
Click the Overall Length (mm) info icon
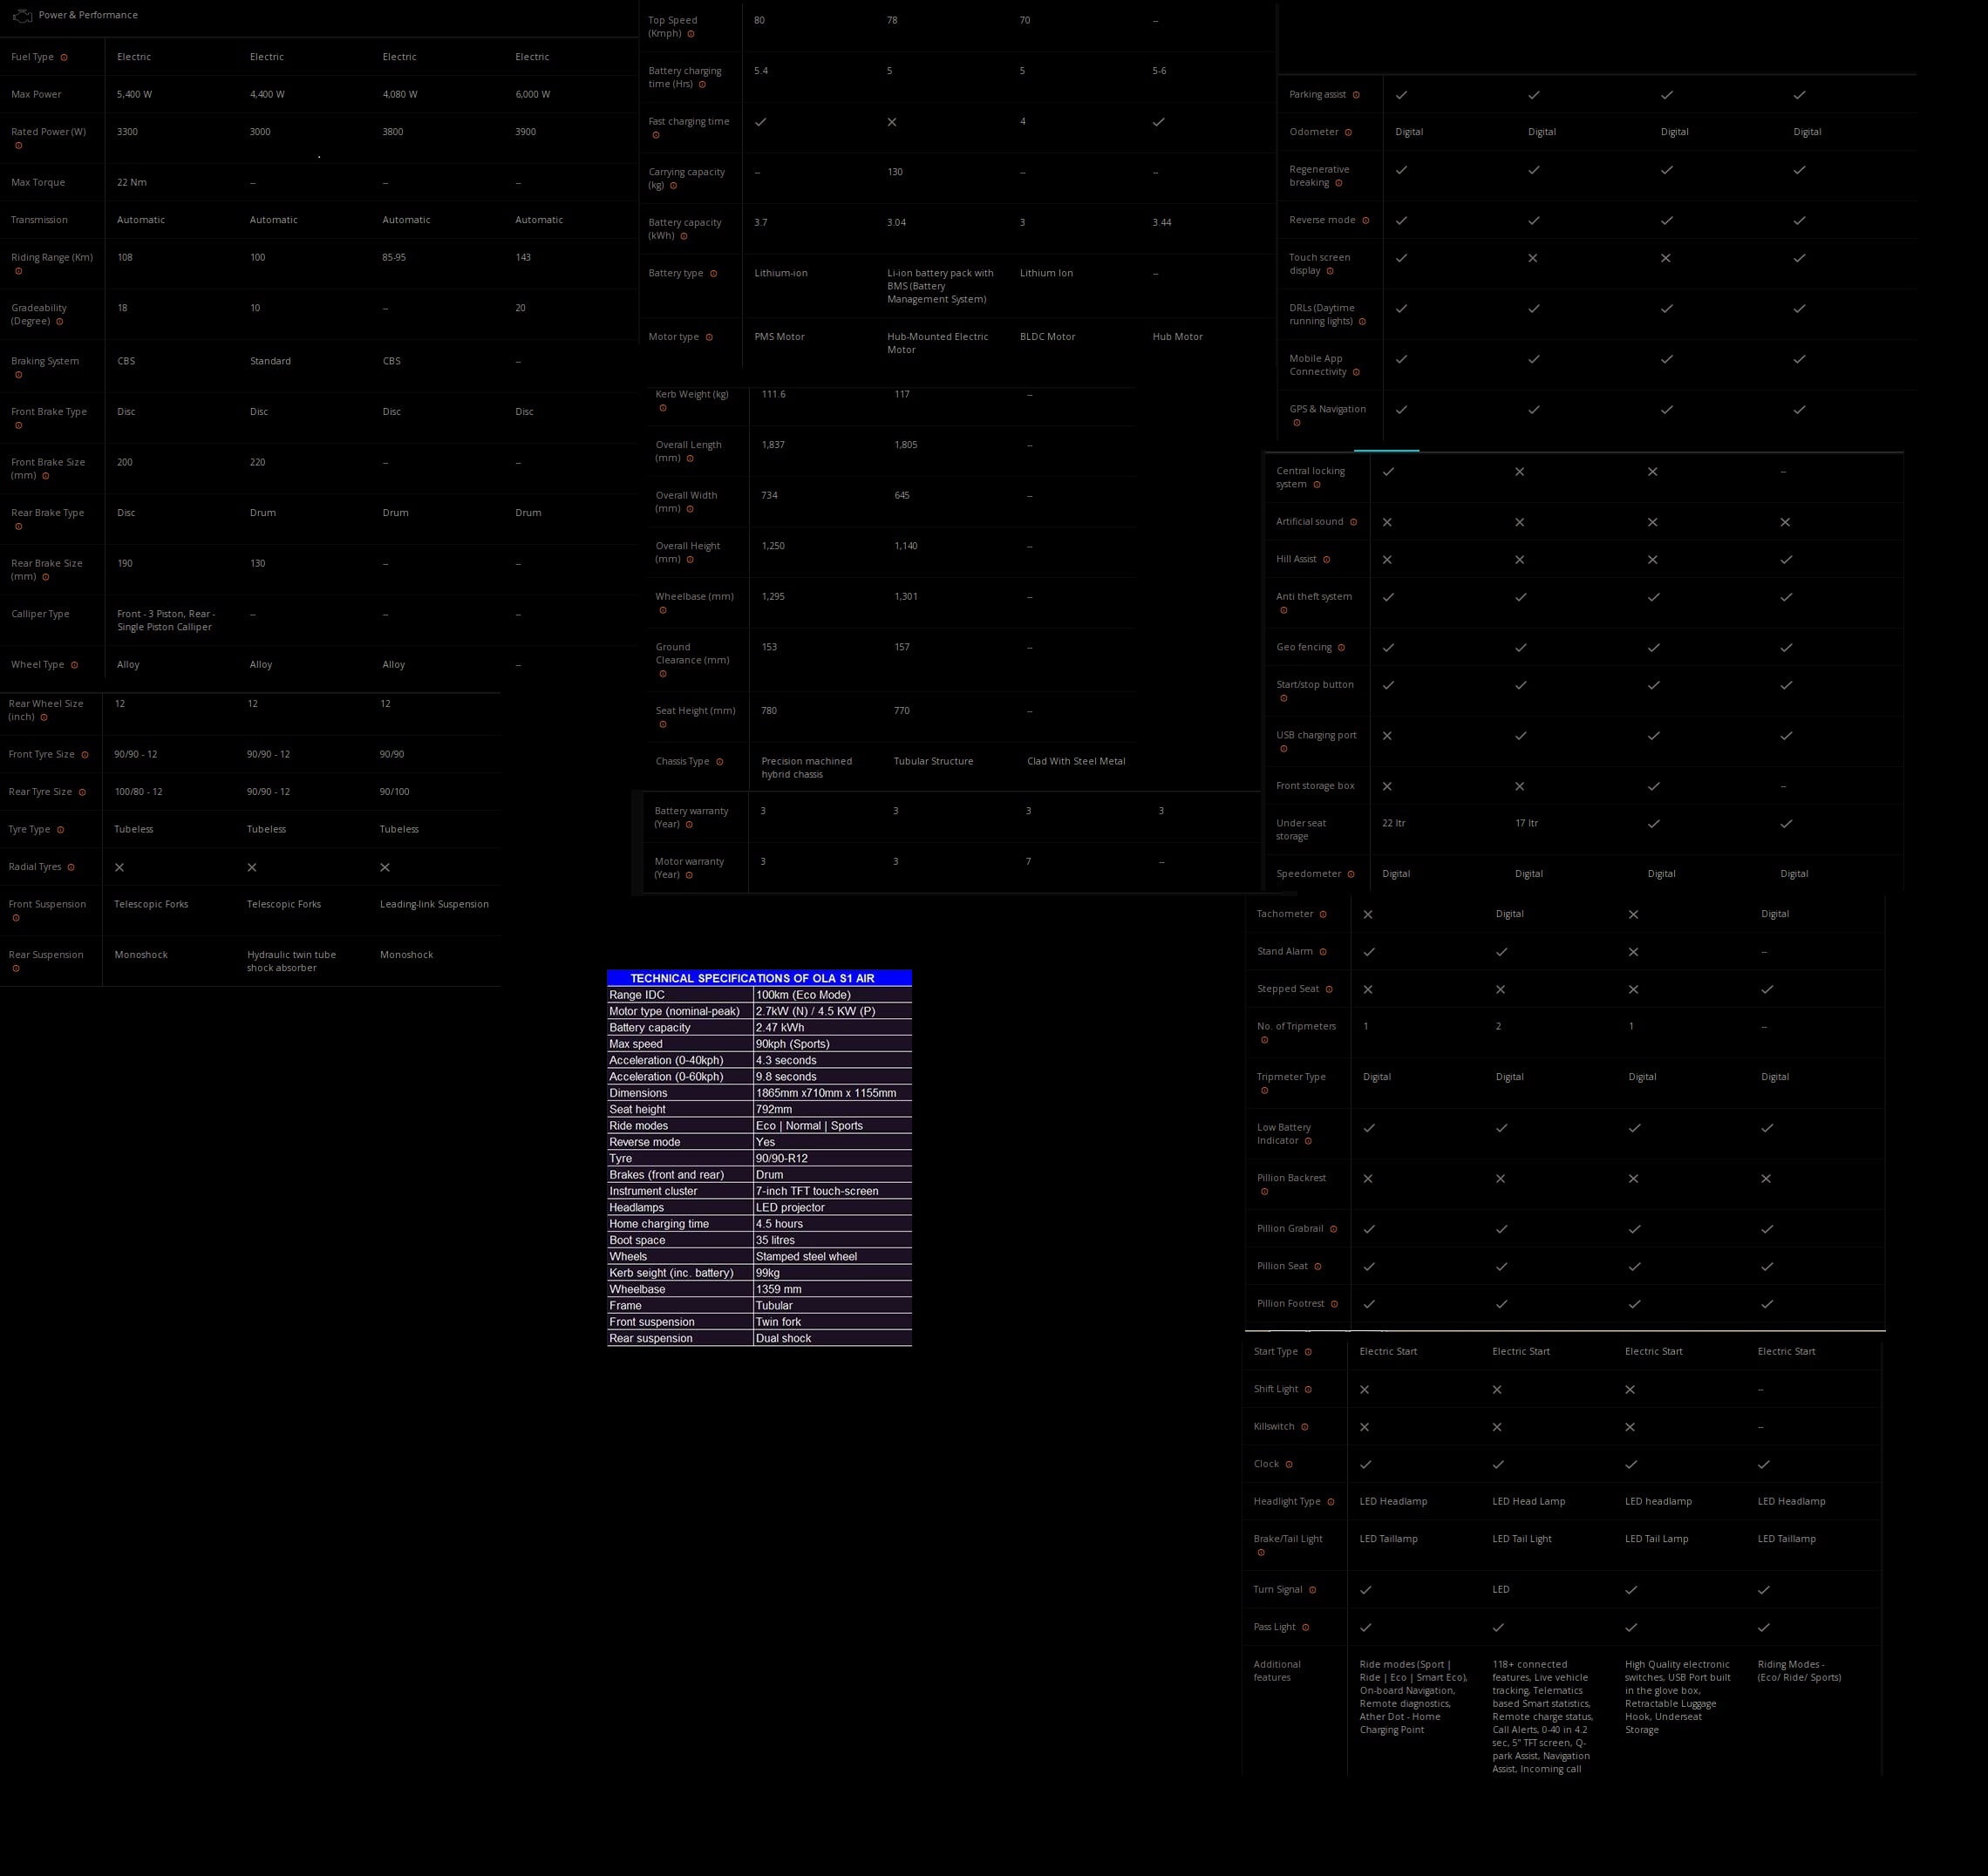tap(690, 459)
